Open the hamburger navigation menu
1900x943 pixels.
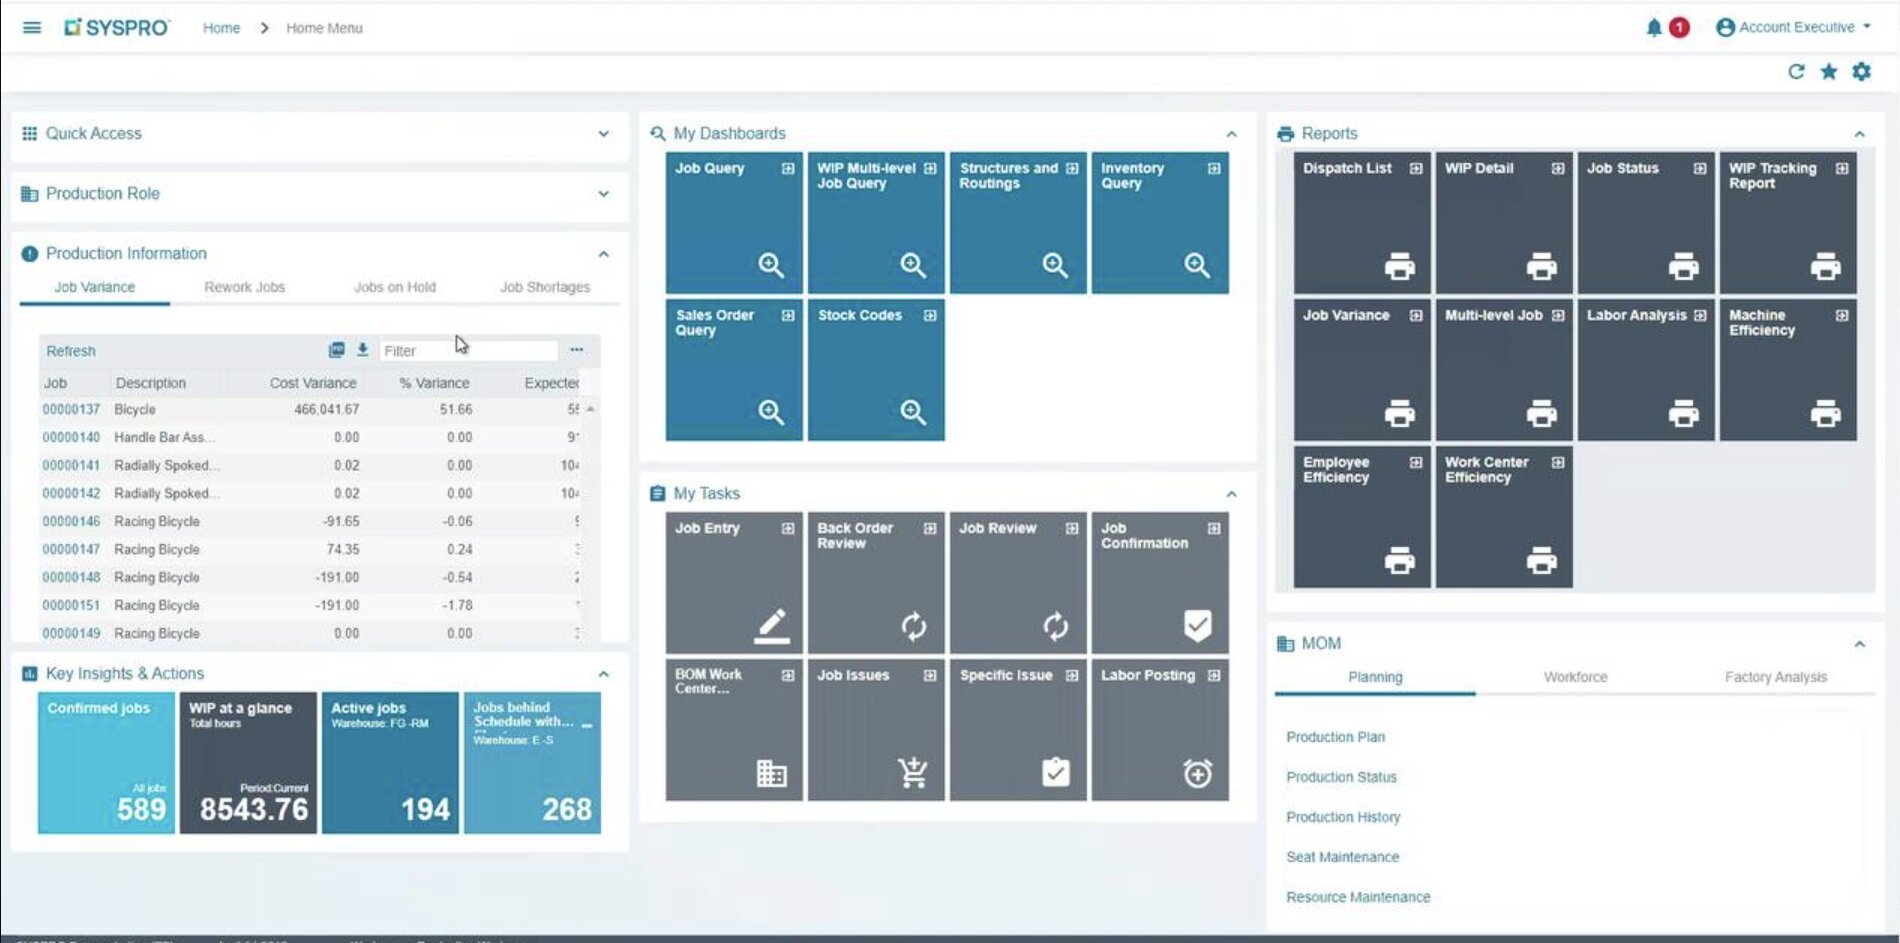coord(32,28)
